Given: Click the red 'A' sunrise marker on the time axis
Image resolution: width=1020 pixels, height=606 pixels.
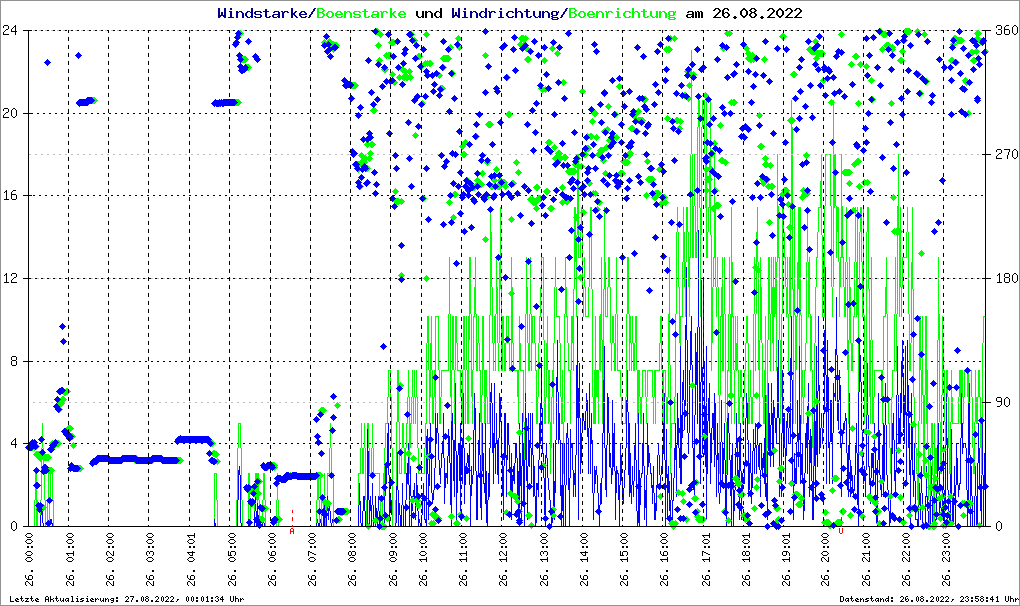Looking at the screenshot, I should pyautogui.click(x=292, y=531).
